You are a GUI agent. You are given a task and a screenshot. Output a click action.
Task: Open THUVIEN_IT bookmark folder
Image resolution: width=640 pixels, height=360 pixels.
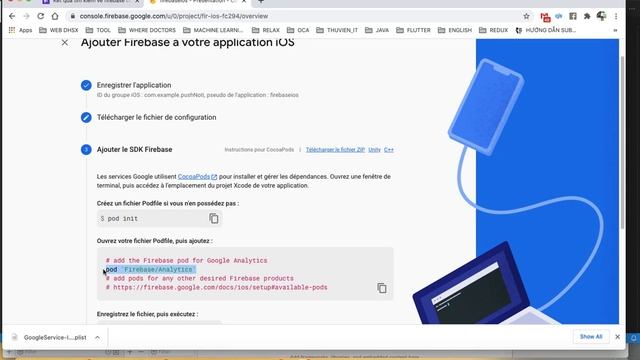click(x=337, y=30)
